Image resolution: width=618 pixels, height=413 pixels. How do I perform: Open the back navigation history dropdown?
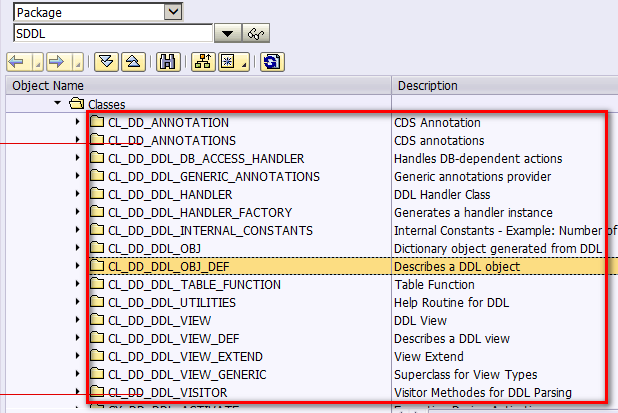pyautogui.click(x=38, y=62)
